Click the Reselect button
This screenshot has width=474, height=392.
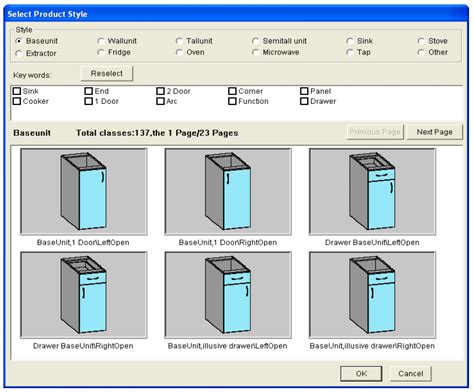107,73
